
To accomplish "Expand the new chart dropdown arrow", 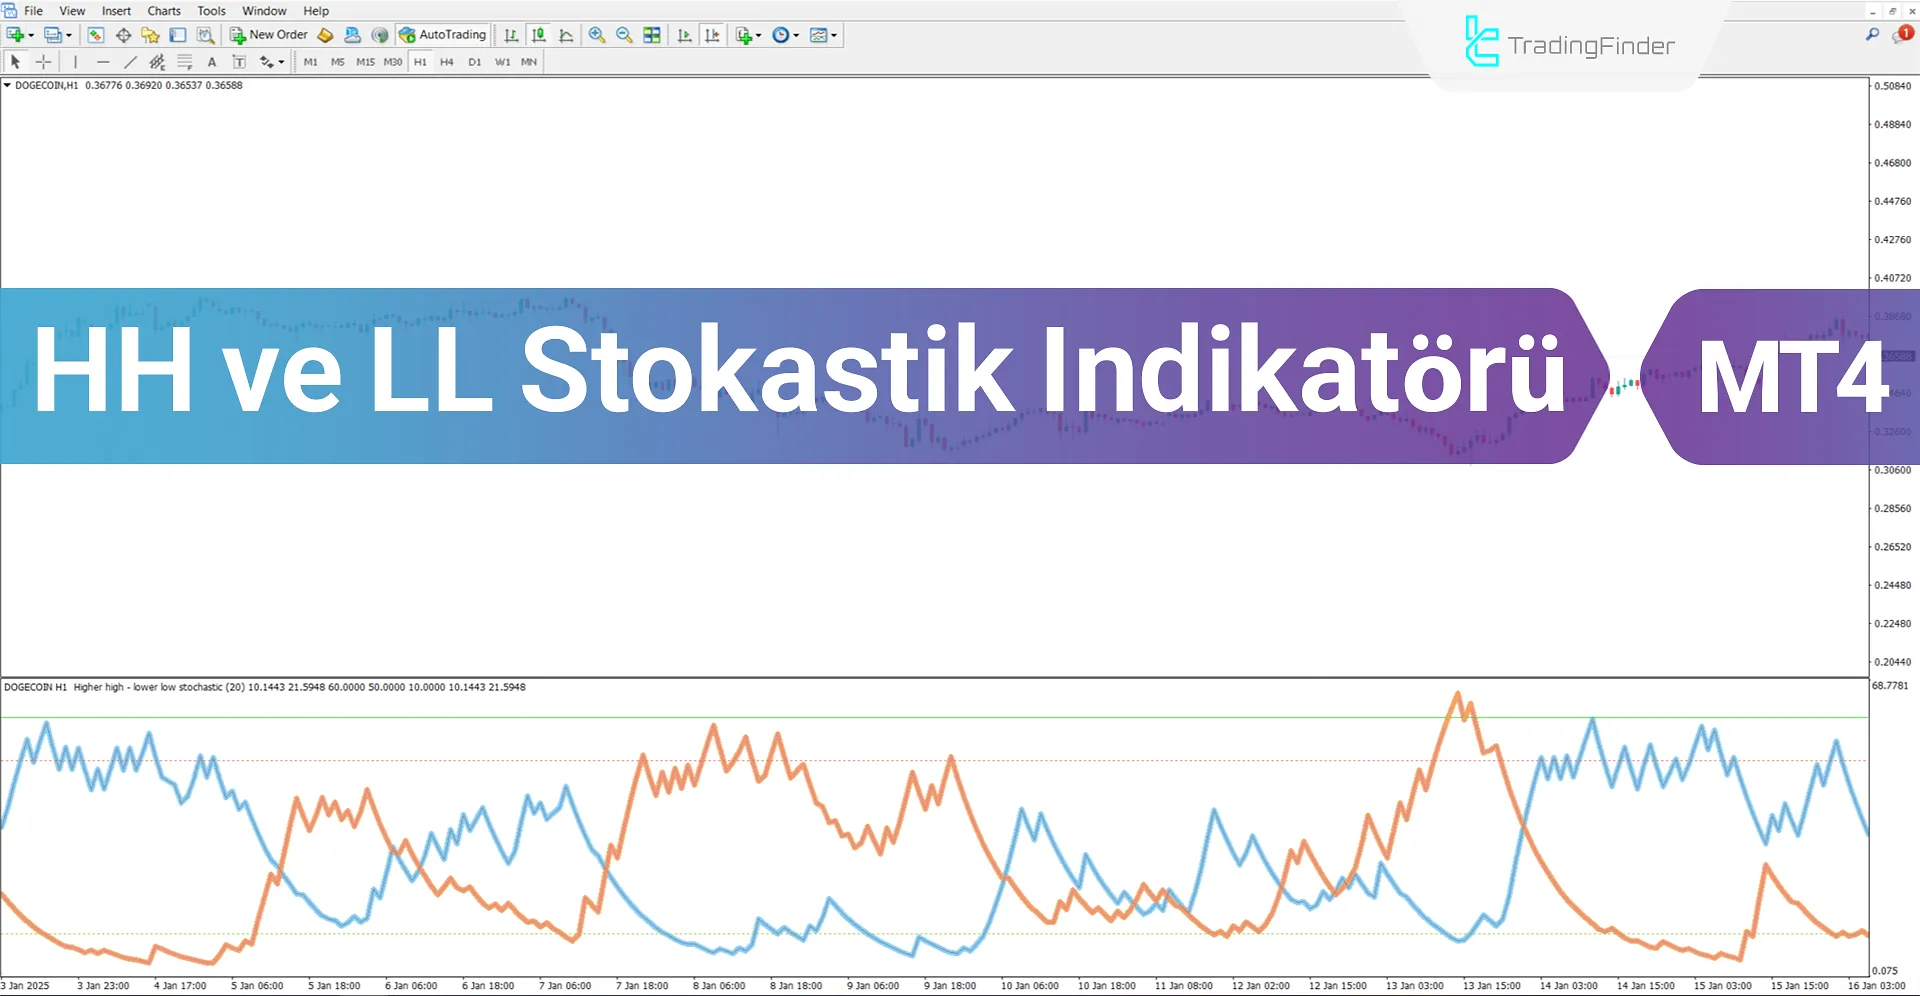I will (x=31, y=35).
